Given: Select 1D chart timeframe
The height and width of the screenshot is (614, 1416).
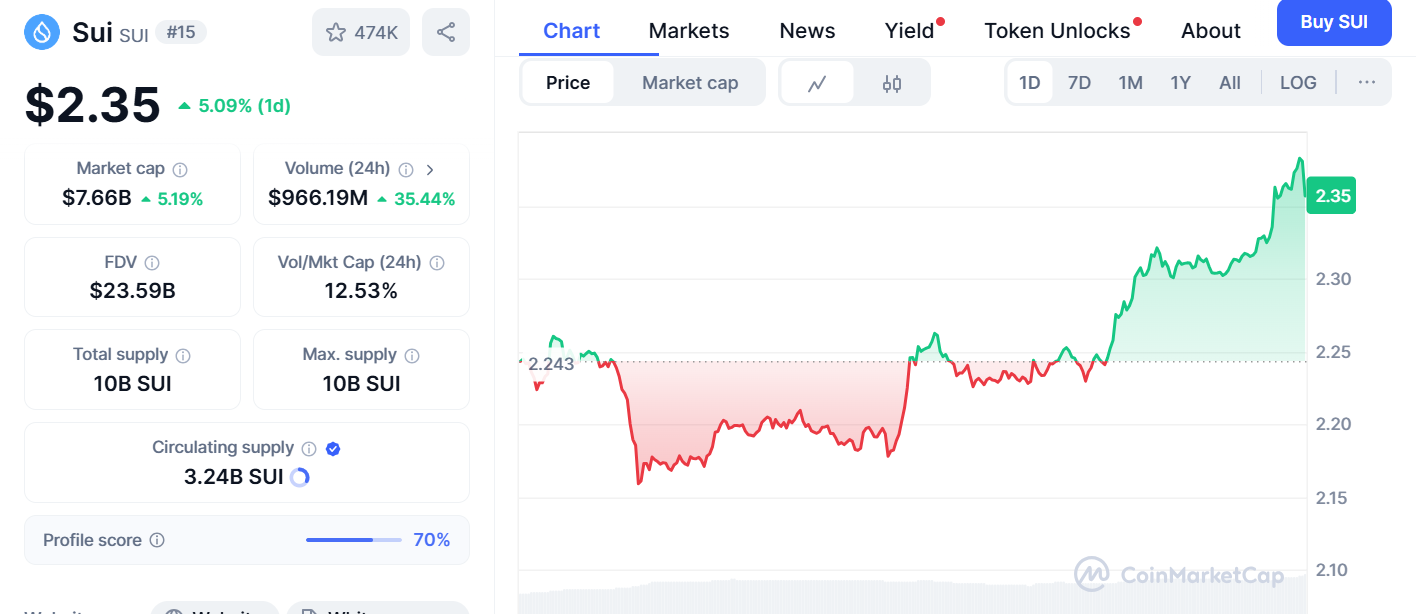Looking at the screenshot, I should pos(1029,83).
